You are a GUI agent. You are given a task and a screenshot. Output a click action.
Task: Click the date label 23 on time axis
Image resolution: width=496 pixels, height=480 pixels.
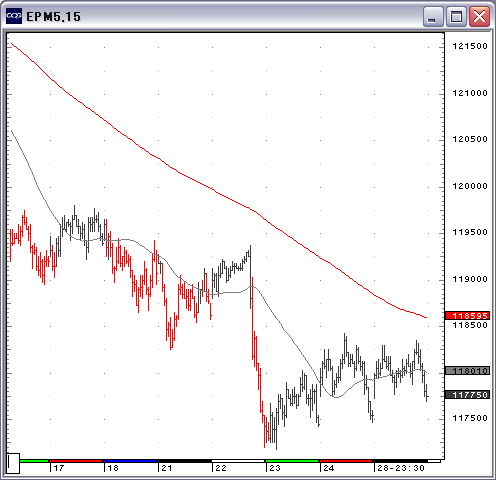(x=275, y=468)
